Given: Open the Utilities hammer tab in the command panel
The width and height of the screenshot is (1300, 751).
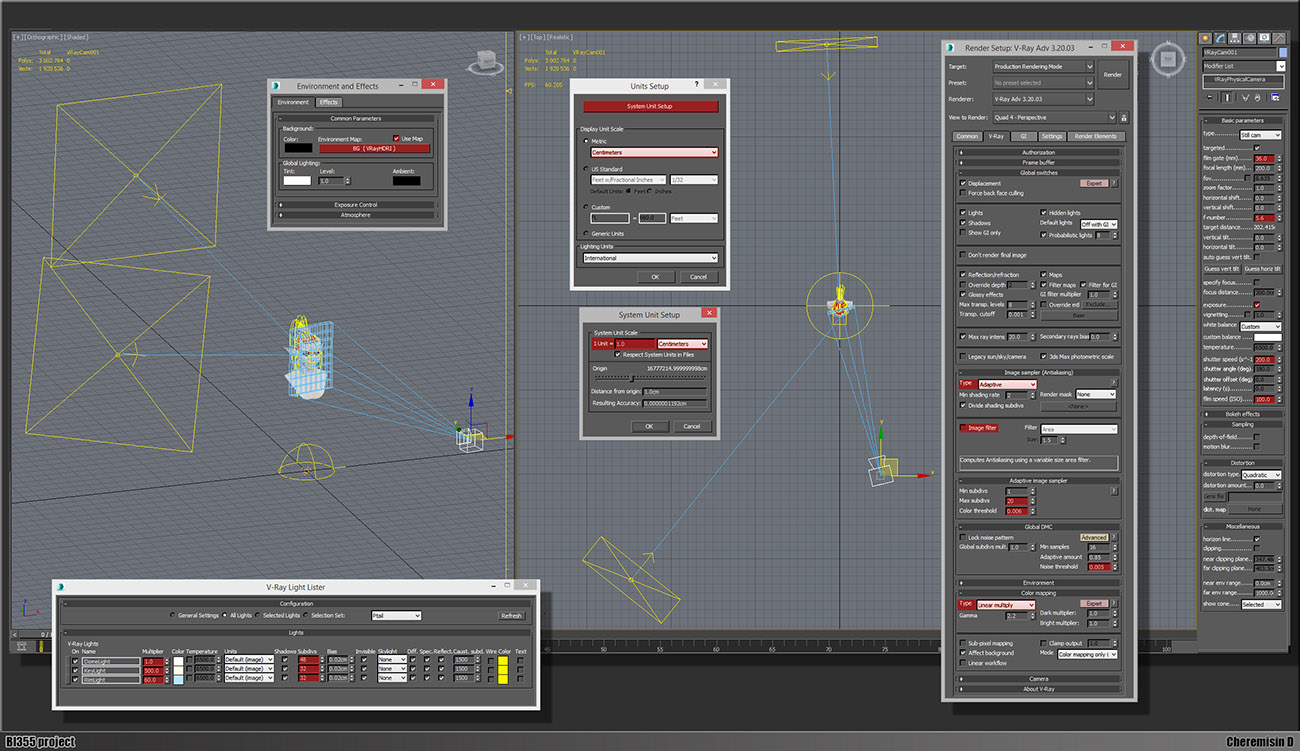Looking at the screenshot, I should pyautogui.click(x=1279, y=38).
